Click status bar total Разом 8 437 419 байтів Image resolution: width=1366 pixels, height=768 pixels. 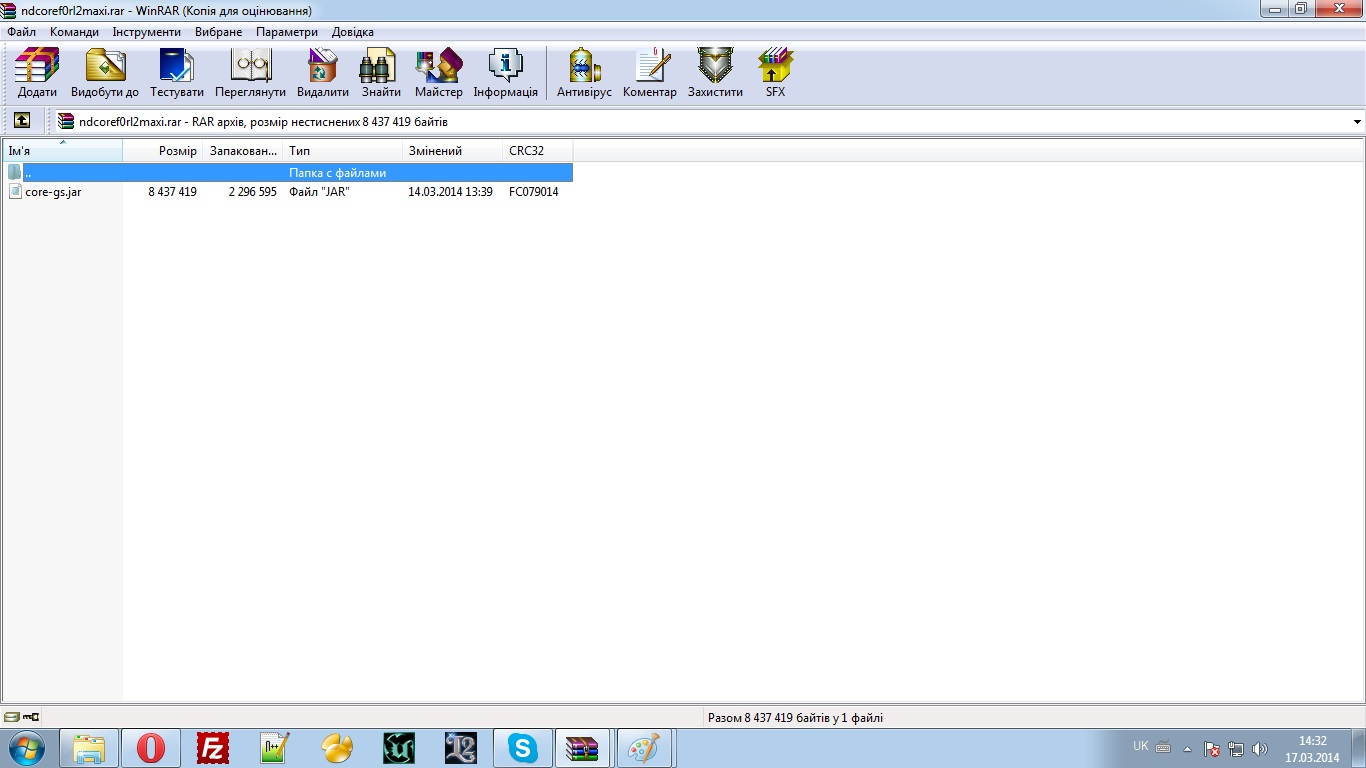pos(795,718)
